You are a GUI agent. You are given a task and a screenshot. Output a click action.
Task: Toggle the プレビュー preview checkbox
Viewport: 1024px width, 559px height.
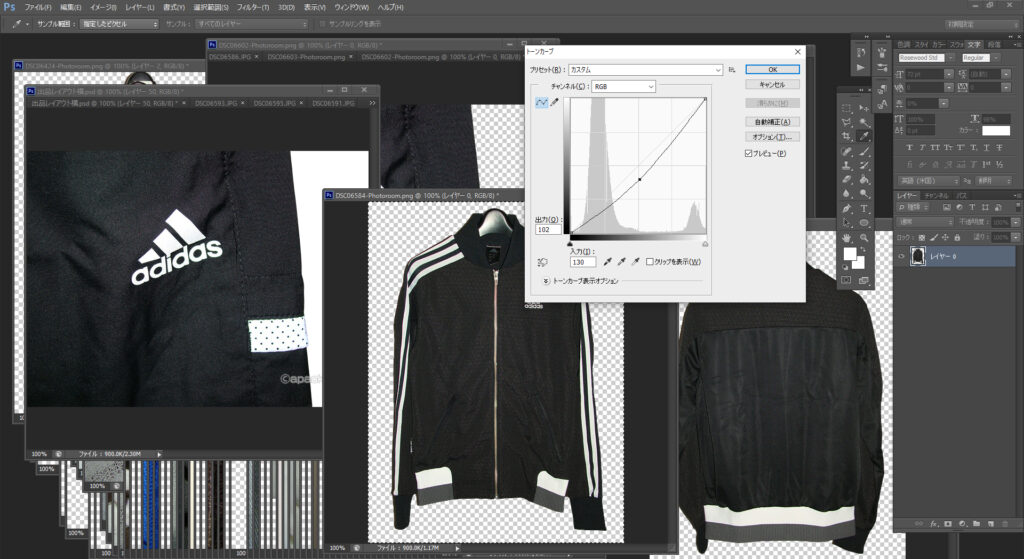[748, 153]
